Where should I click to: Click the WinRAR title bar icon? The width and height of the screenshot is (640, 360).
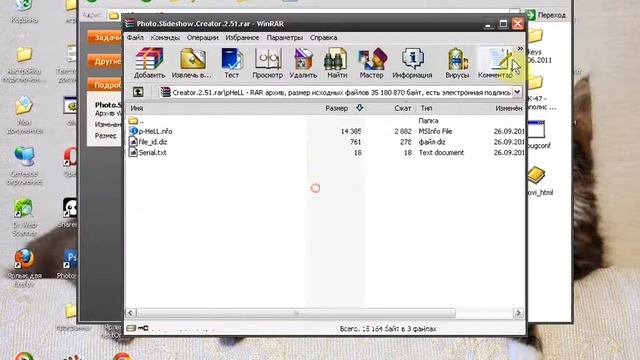130,24
